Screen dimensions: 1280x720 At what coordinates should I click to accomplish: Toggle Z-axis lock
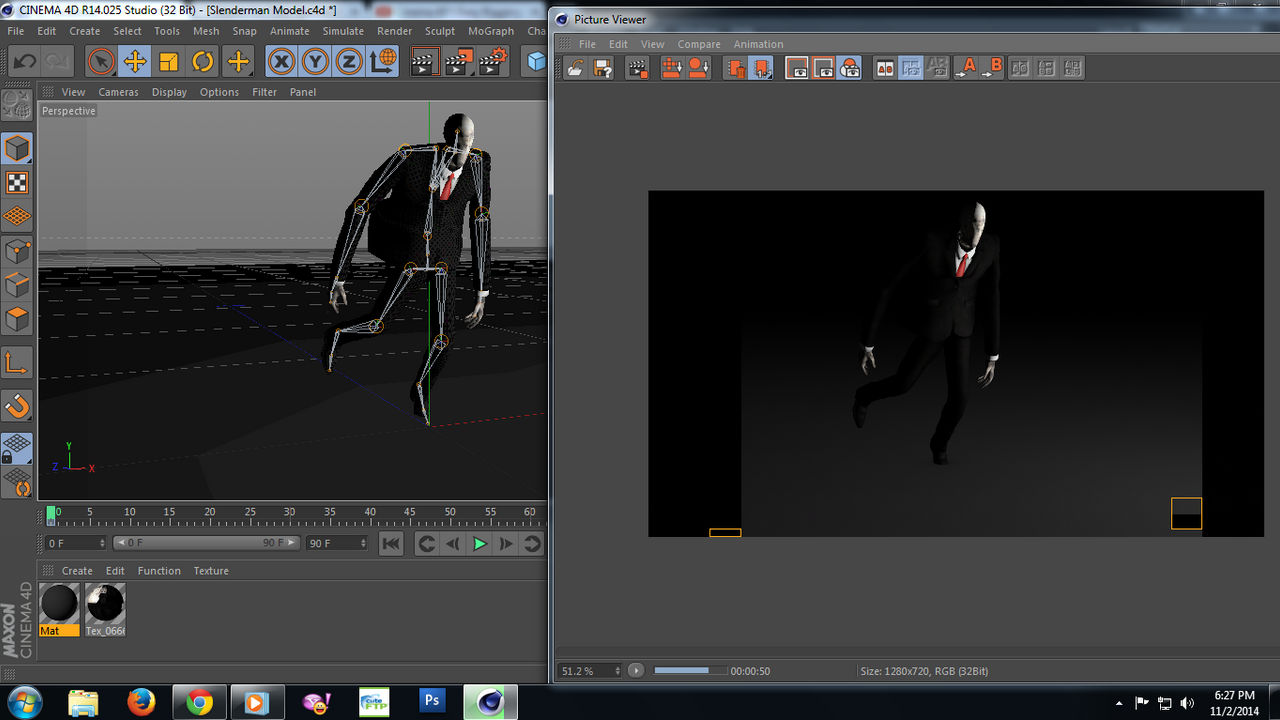349,62
